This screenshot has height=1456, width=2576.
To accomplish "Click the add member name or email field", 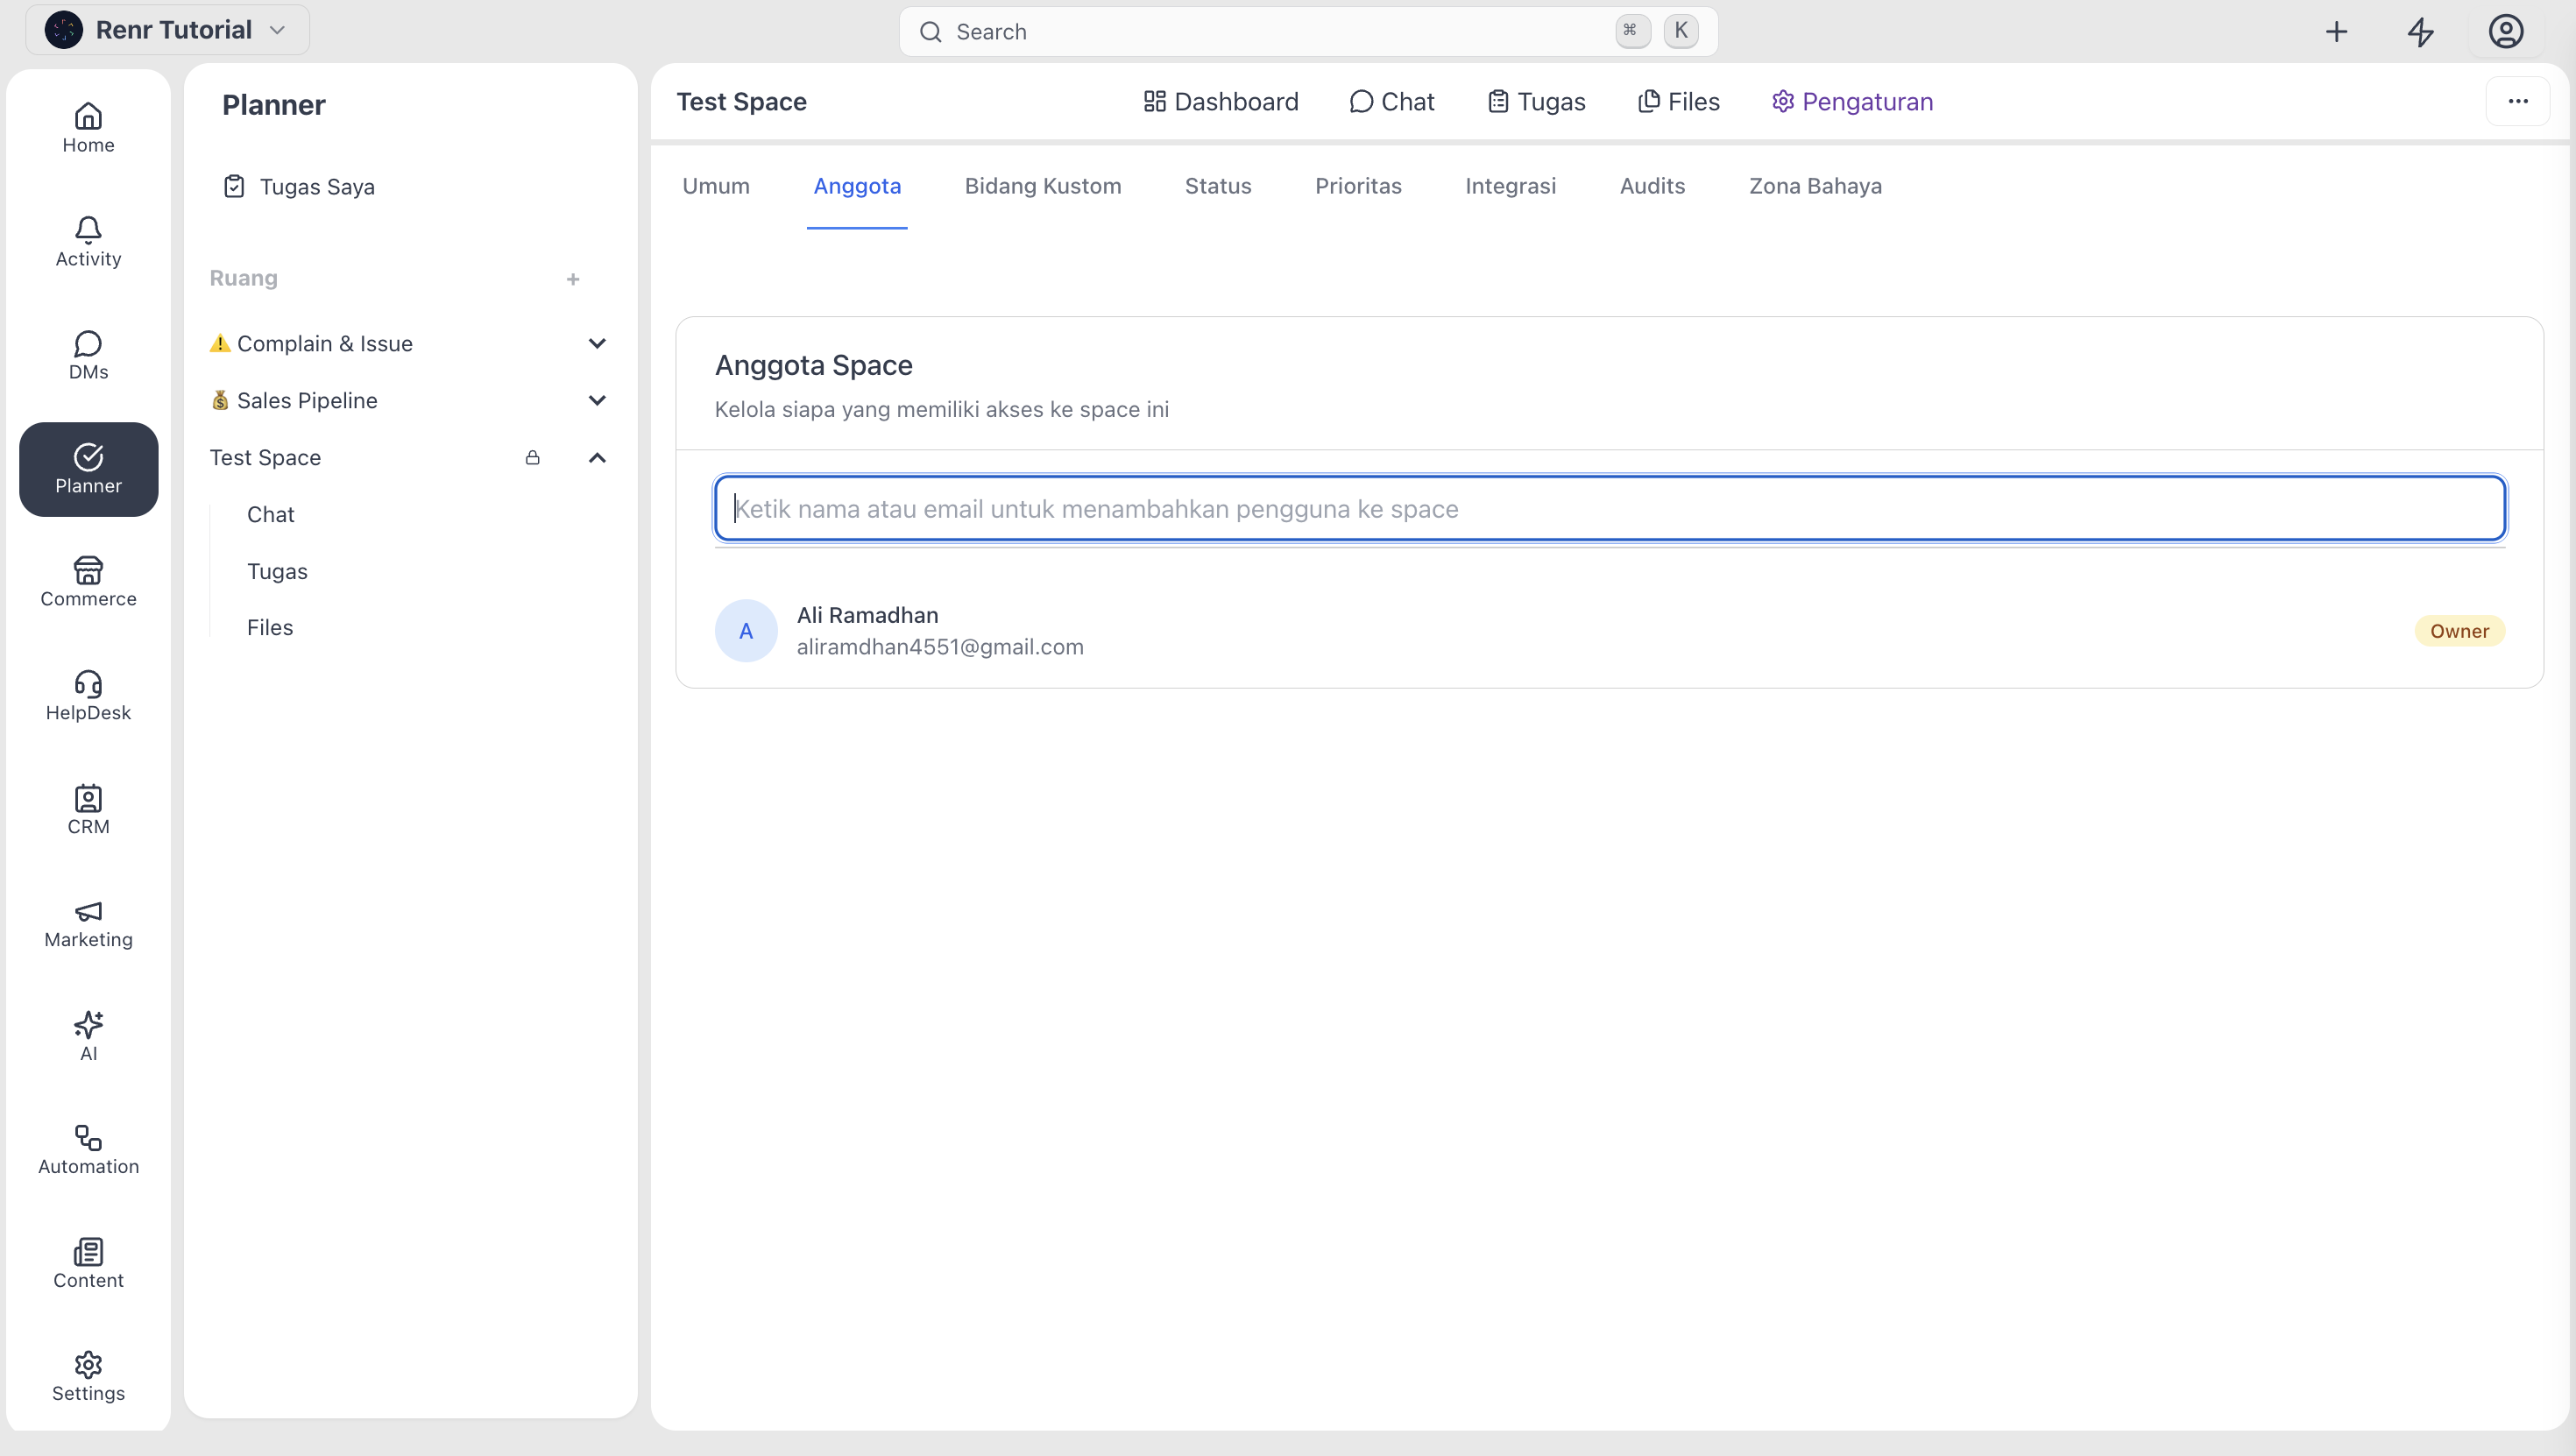I will 1609,509.
